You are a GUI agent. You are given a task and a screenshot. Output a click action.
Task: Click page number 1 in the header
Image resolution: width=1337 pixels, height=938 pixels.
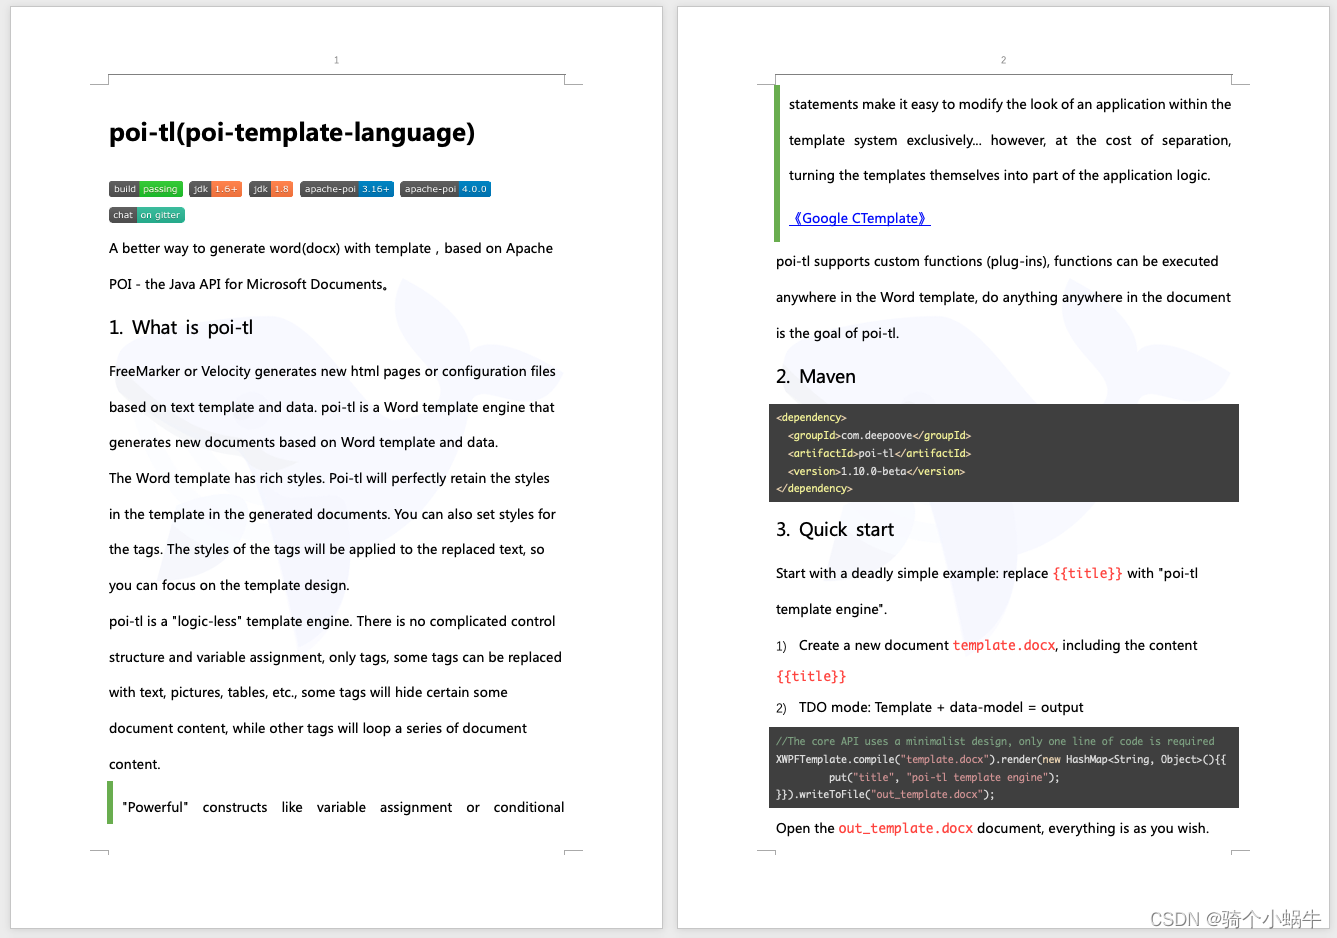[x=336, y=60]
